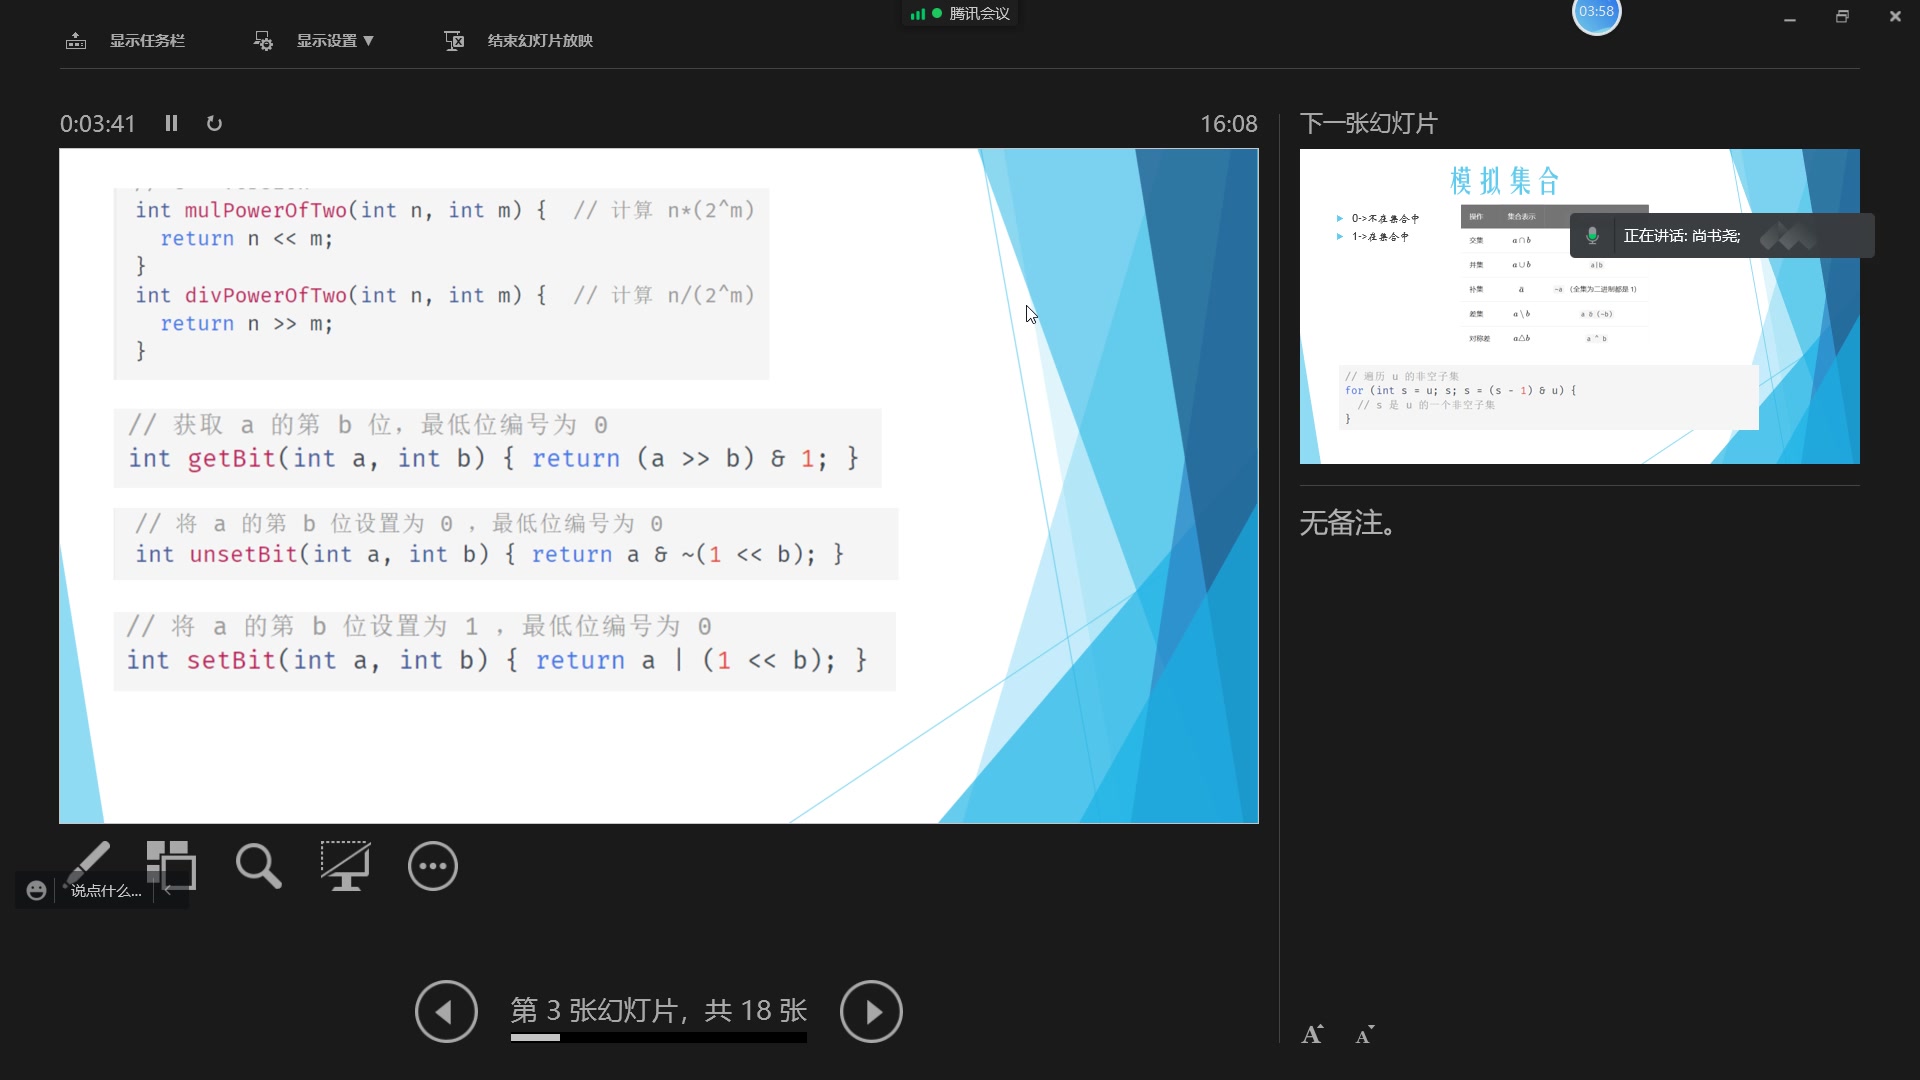The image size is (1920, 1080).
Task: Click the clock time 16:08
Action: pyautogui.click(x=1229, y=123)
